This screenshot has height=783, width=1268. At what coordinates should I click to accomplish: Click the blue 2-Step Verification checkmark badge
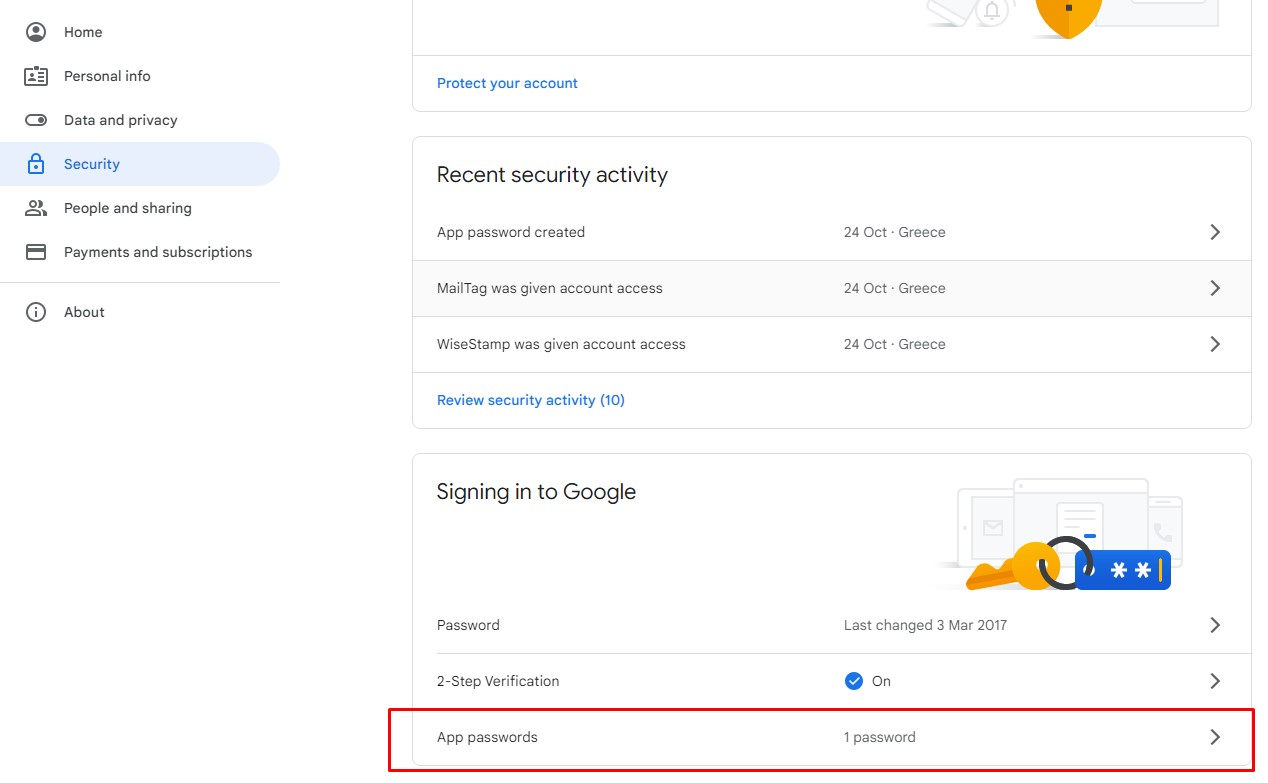pyautogui.click(x=853, y=680)
